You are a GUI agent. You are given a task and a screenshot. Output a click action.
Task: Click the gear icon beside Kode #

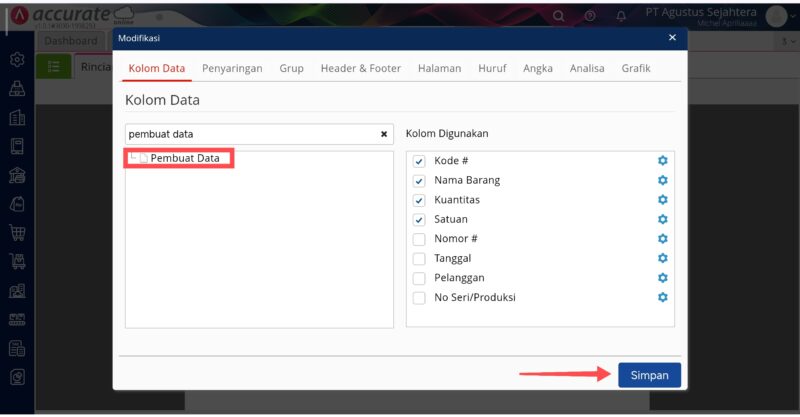click(662, 161)
